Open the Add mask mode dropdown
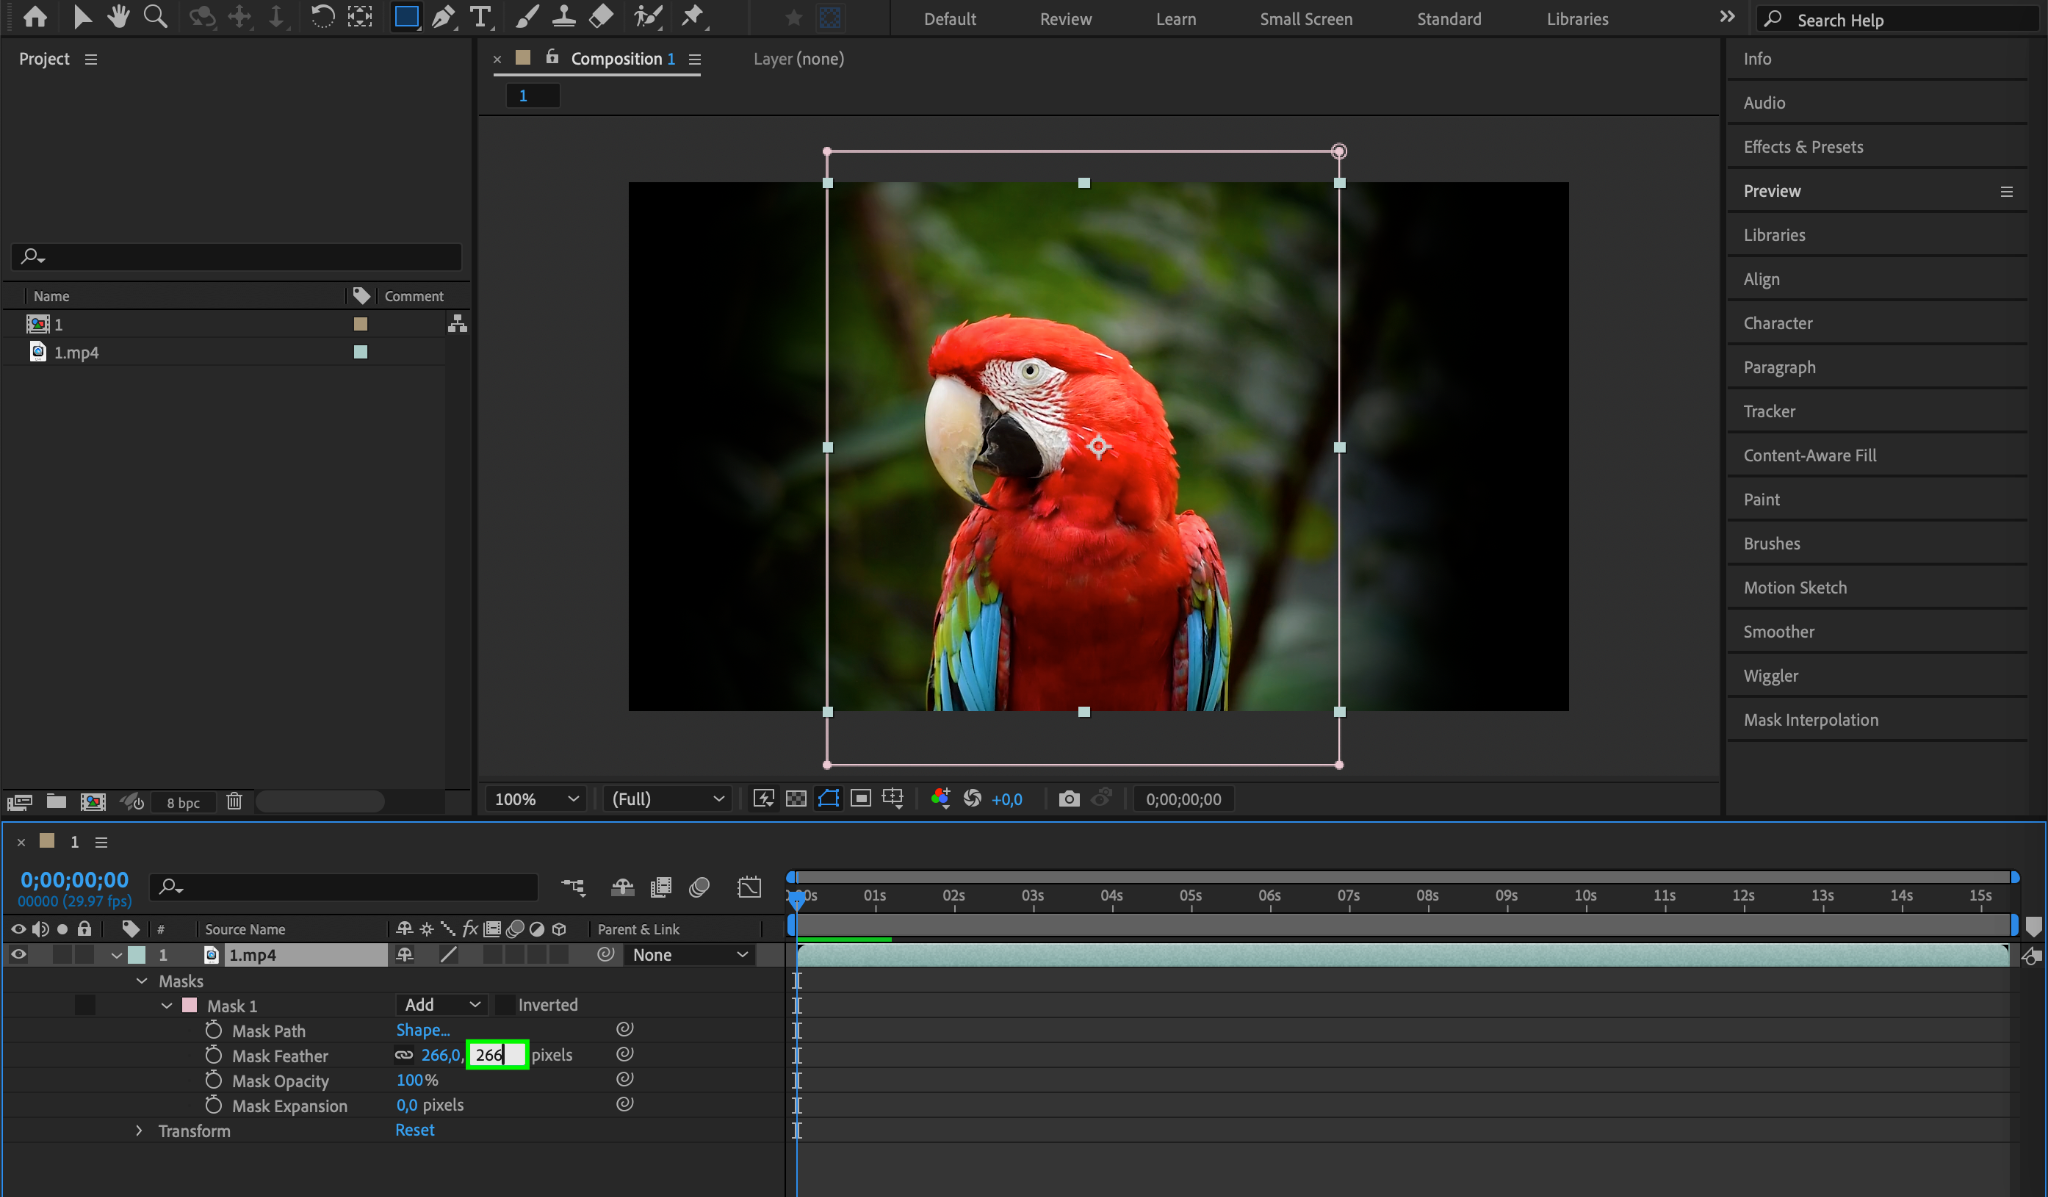2048x1197 pixels. [x=442, y=1005]
